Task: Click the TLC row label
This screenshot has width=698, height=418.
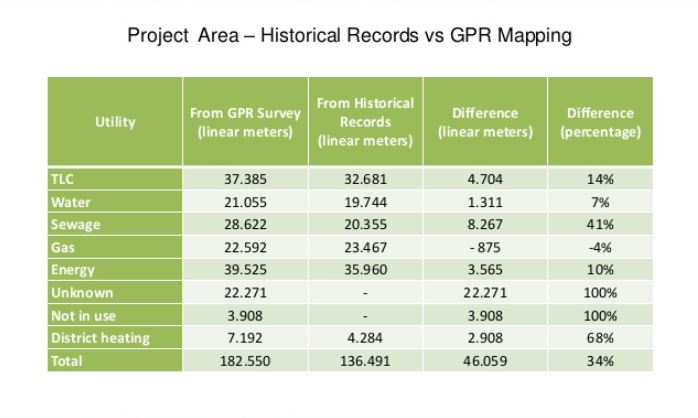Action: tap(64, 179)
